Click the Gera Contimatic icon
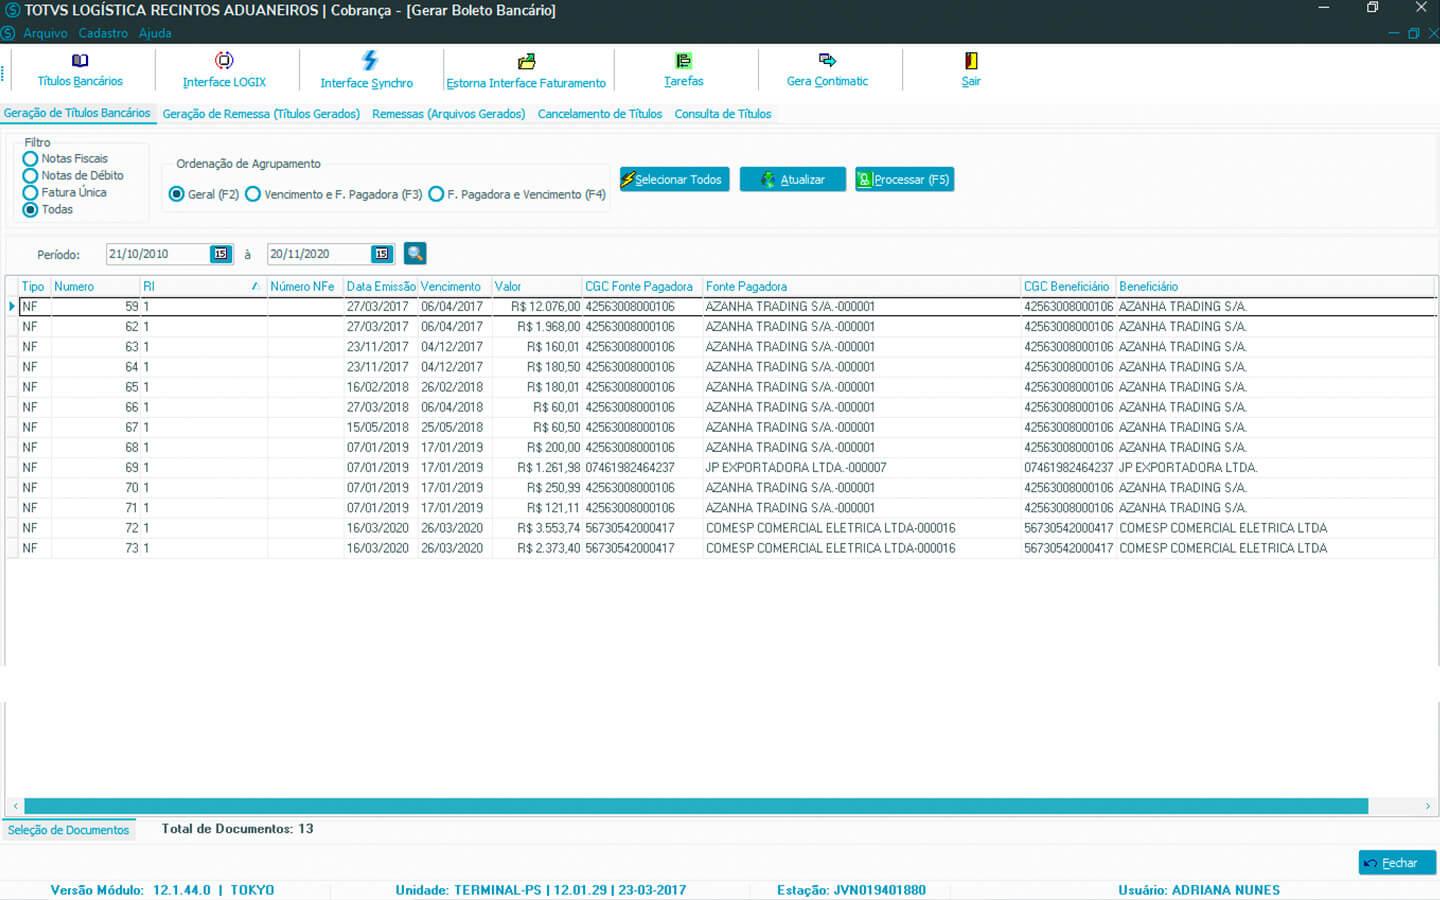Image resolution: width=1440 pixels, height=900 pixels. click(x=827, y=61)
